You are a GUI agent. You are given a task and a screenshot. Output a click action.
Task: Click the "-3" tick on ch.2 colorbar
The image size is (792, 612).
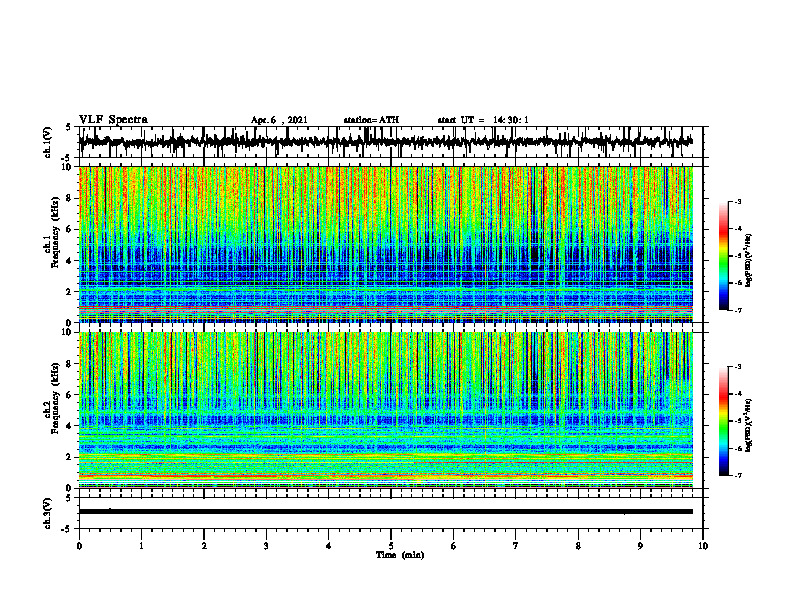[737, 367]
